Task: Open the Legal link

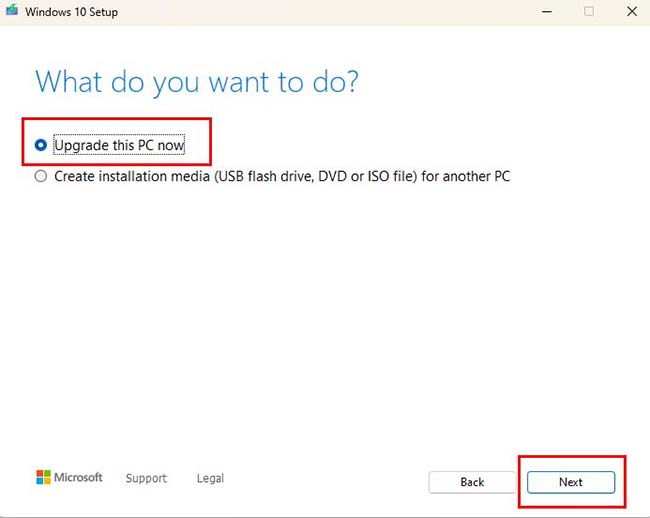Action: 210,478
